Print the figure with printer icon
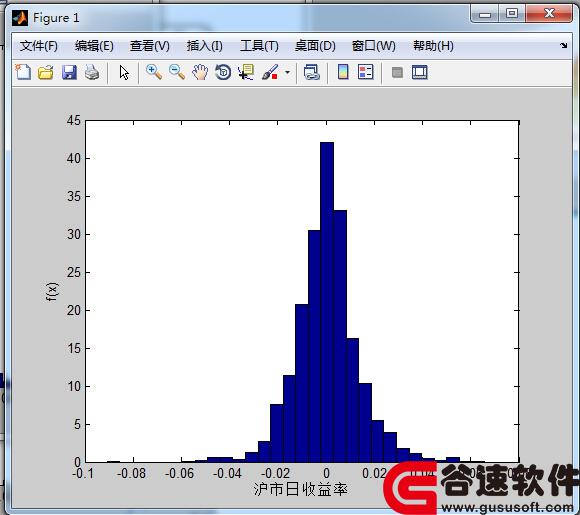The height and width of the screenshot is (515, 580). coord(92,72)
